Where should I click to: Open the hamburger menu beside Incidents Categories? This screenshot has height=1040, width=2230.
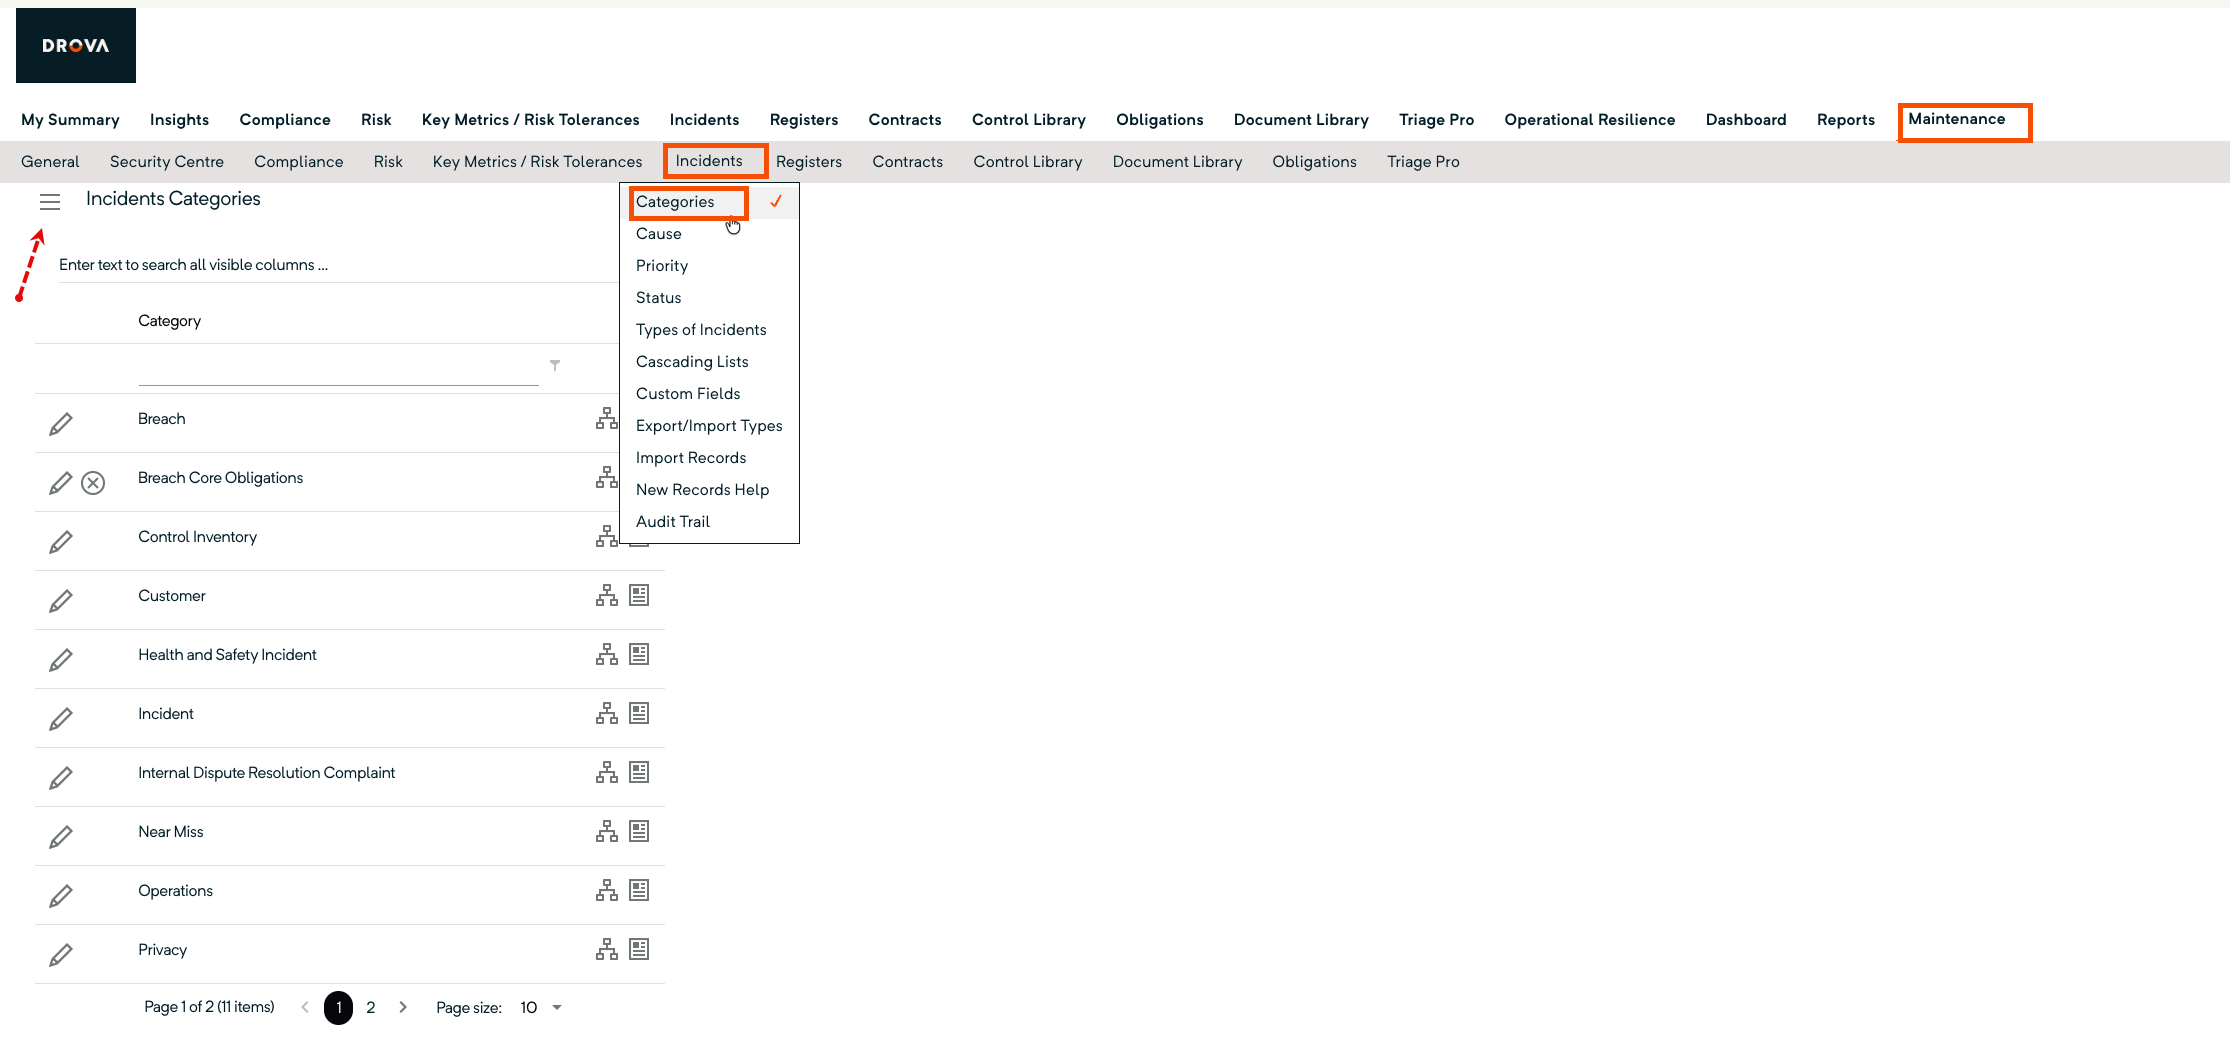(50, 202)
